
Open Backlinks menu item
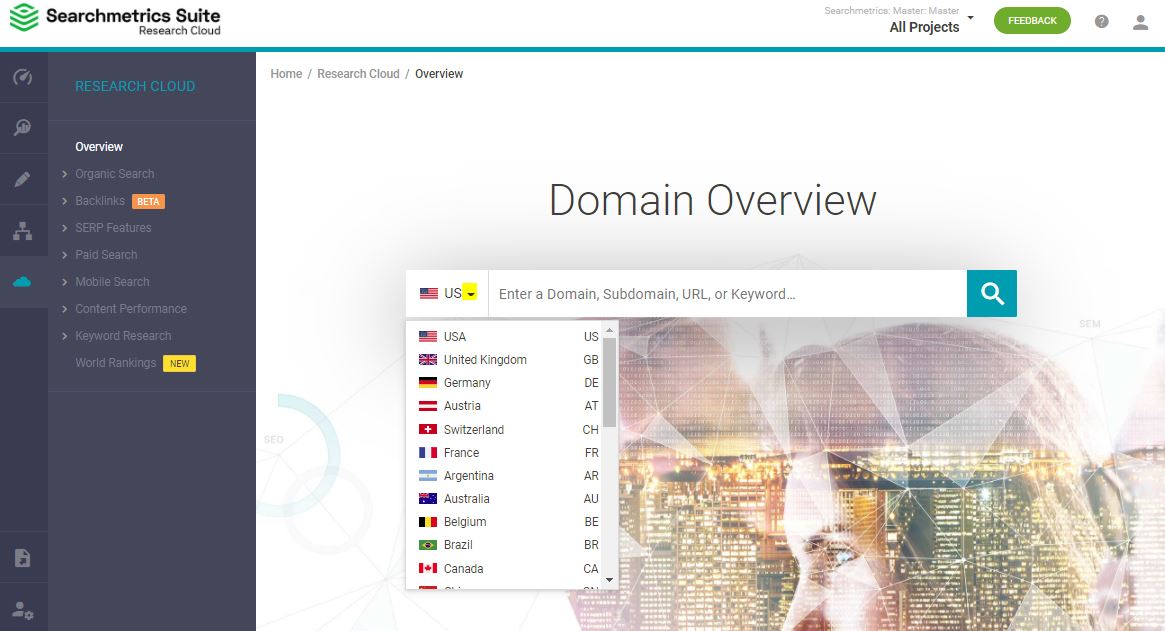pyautogui.click(x=100, y=201)
